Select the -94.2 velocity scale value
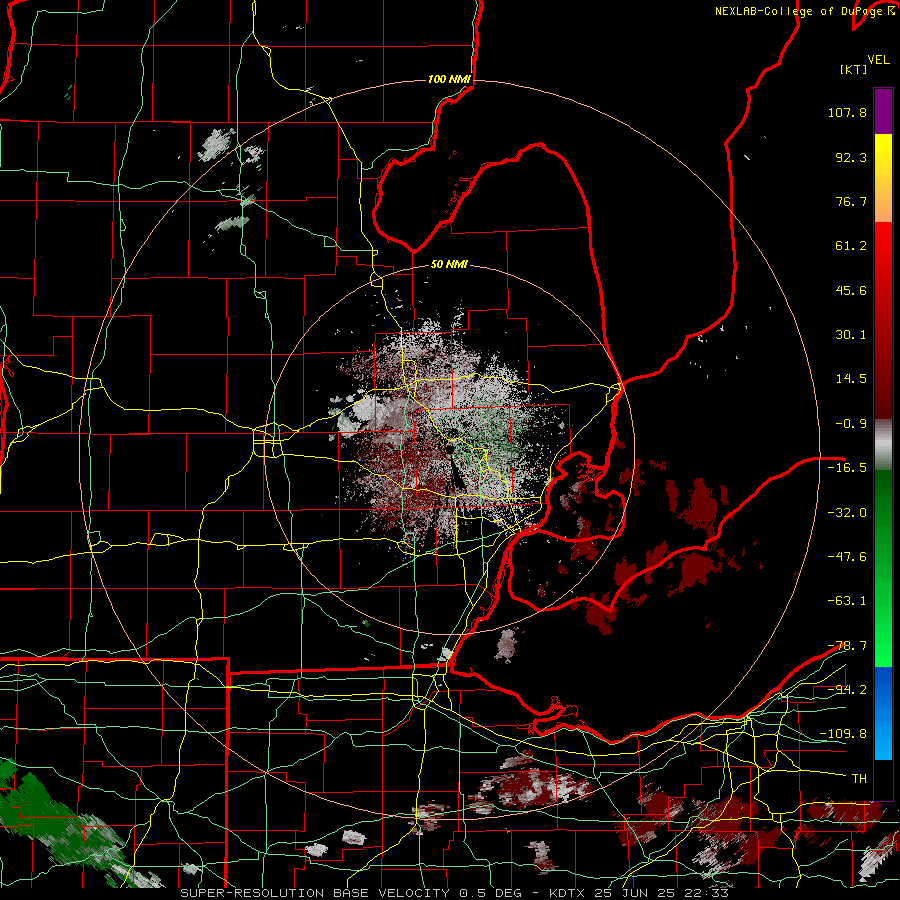This screenshot has width=900, height=900. (x=847, y=689)
